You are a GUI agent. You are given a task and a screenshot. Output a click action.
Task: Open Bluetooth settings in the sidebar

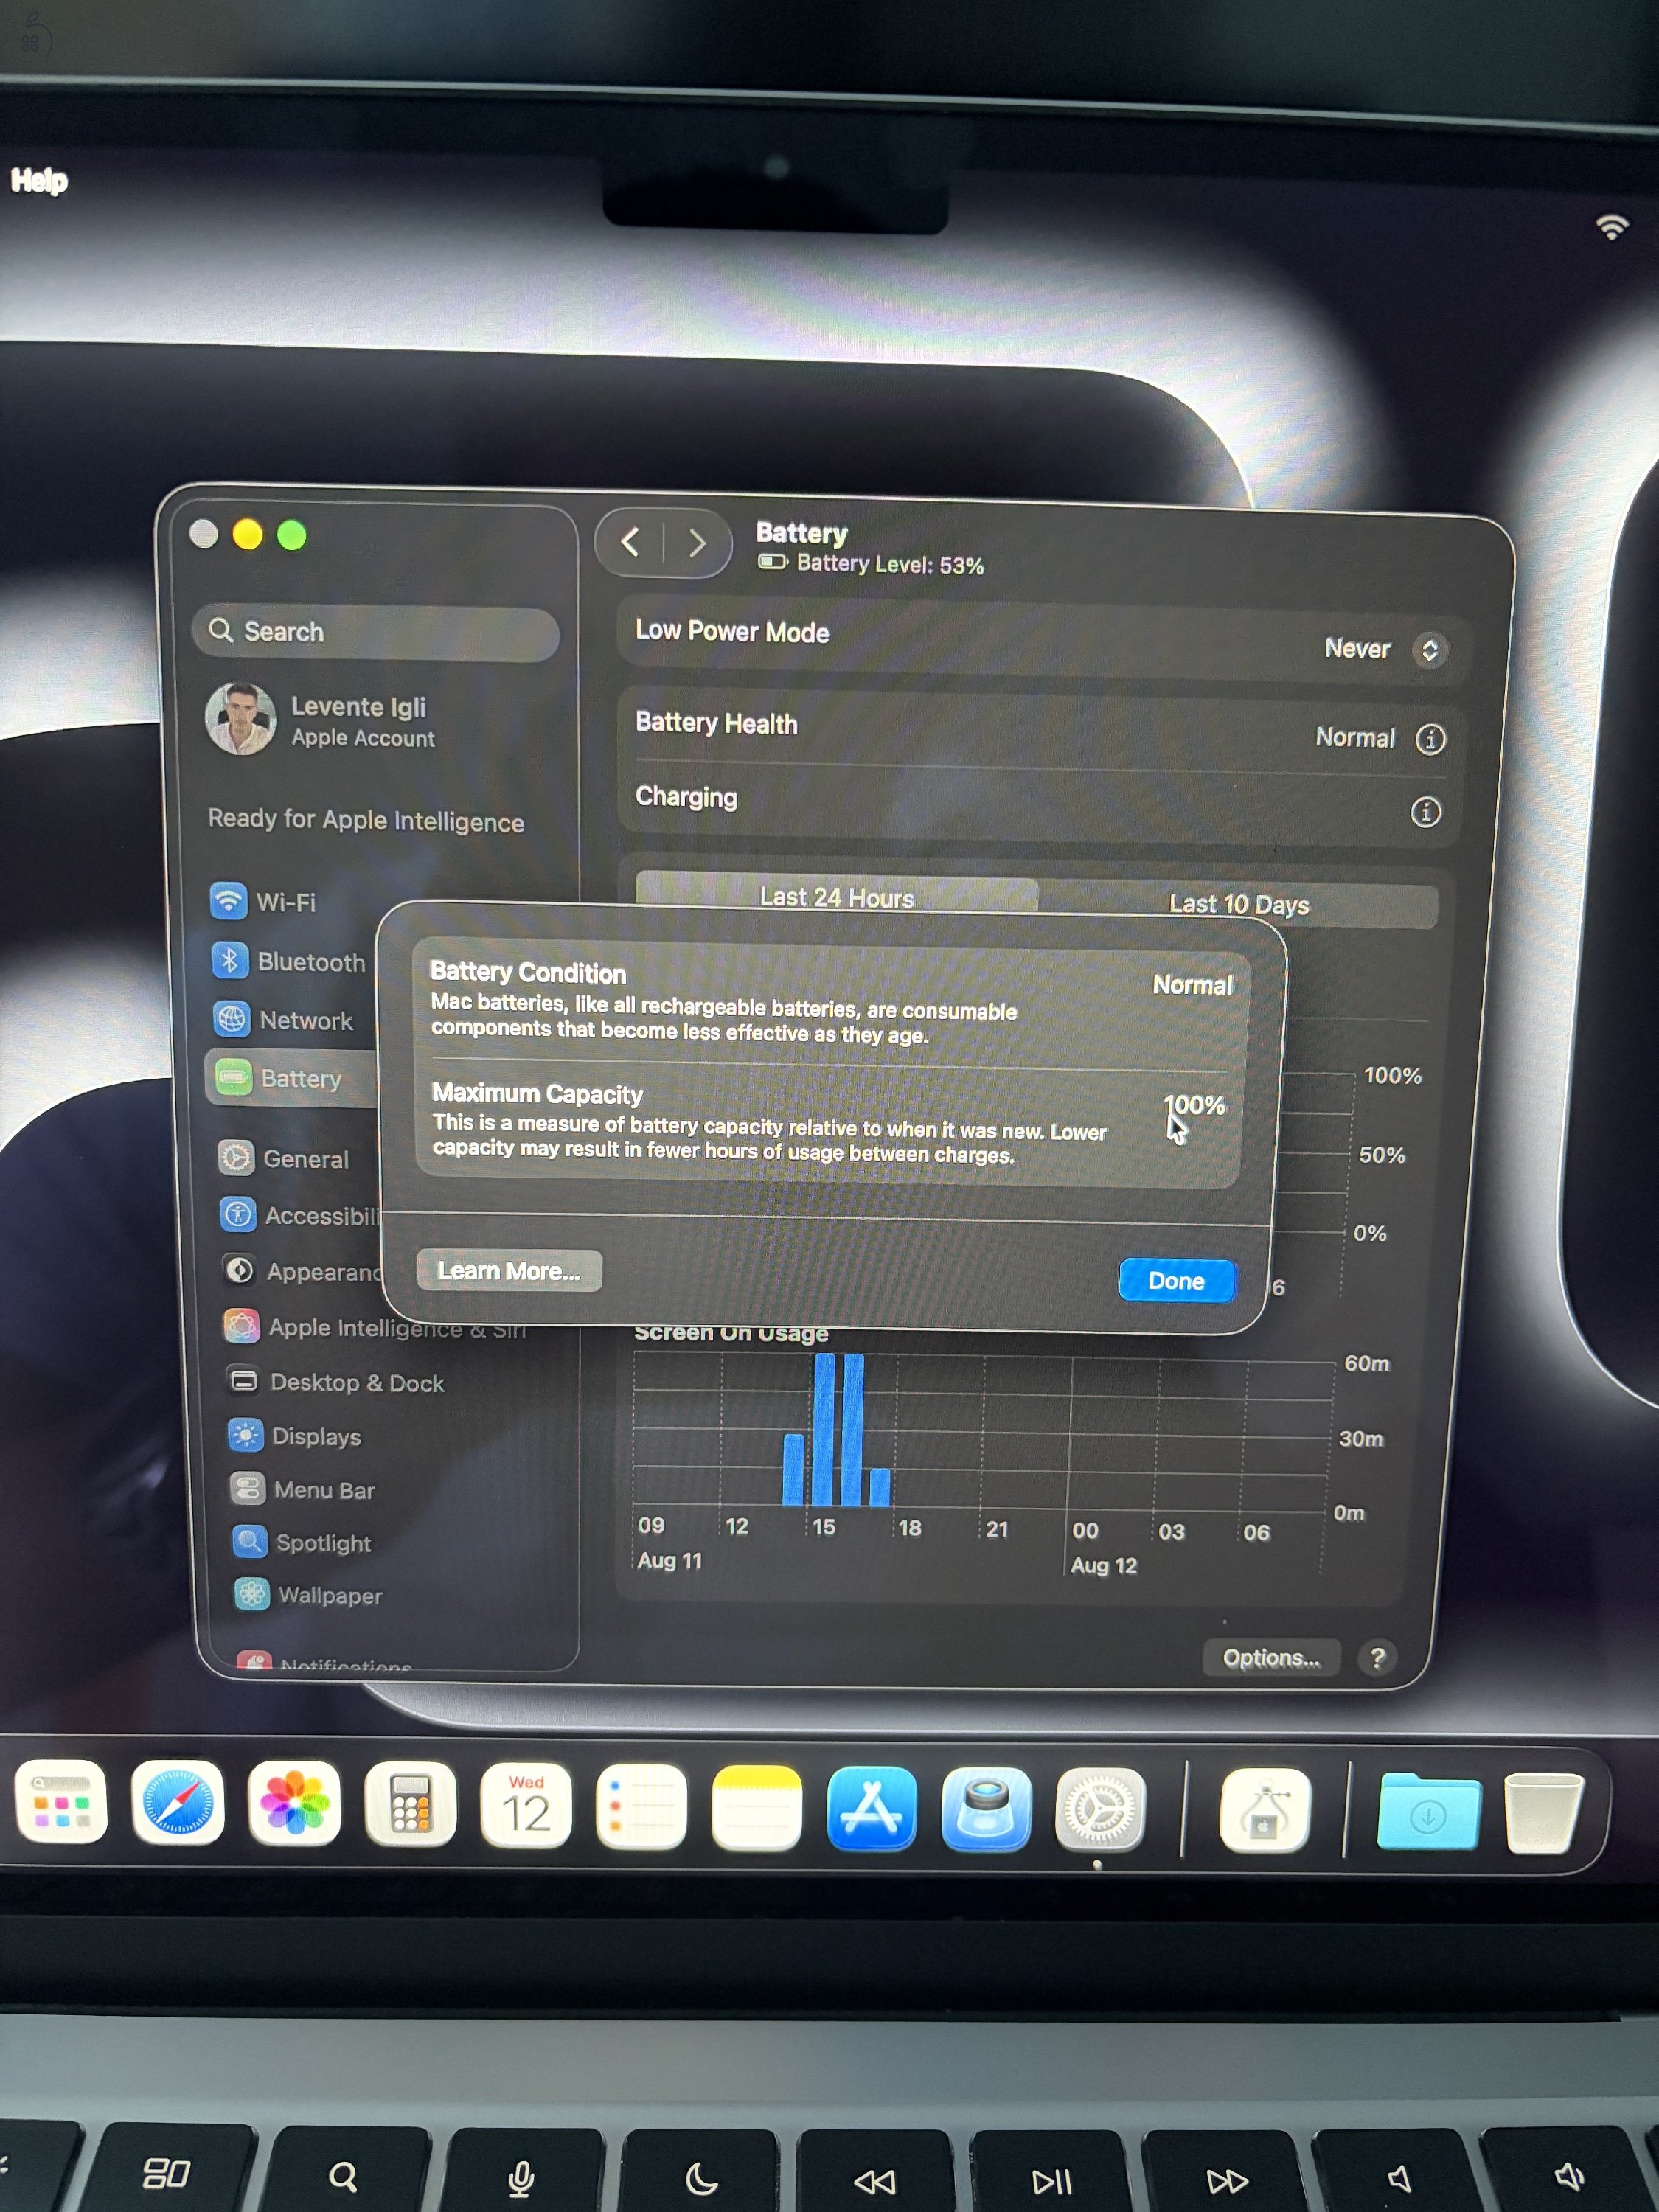coord(290,961)
